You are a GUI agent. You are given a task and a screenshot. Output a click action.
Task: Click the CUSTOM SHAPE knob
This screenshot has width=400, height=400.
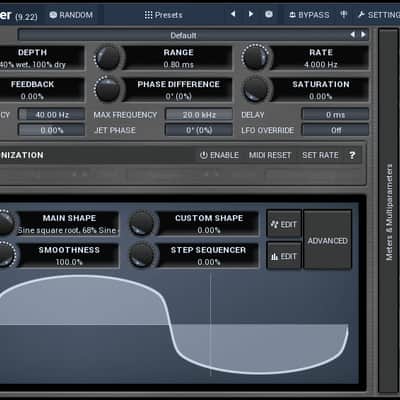tap(142, 223)
